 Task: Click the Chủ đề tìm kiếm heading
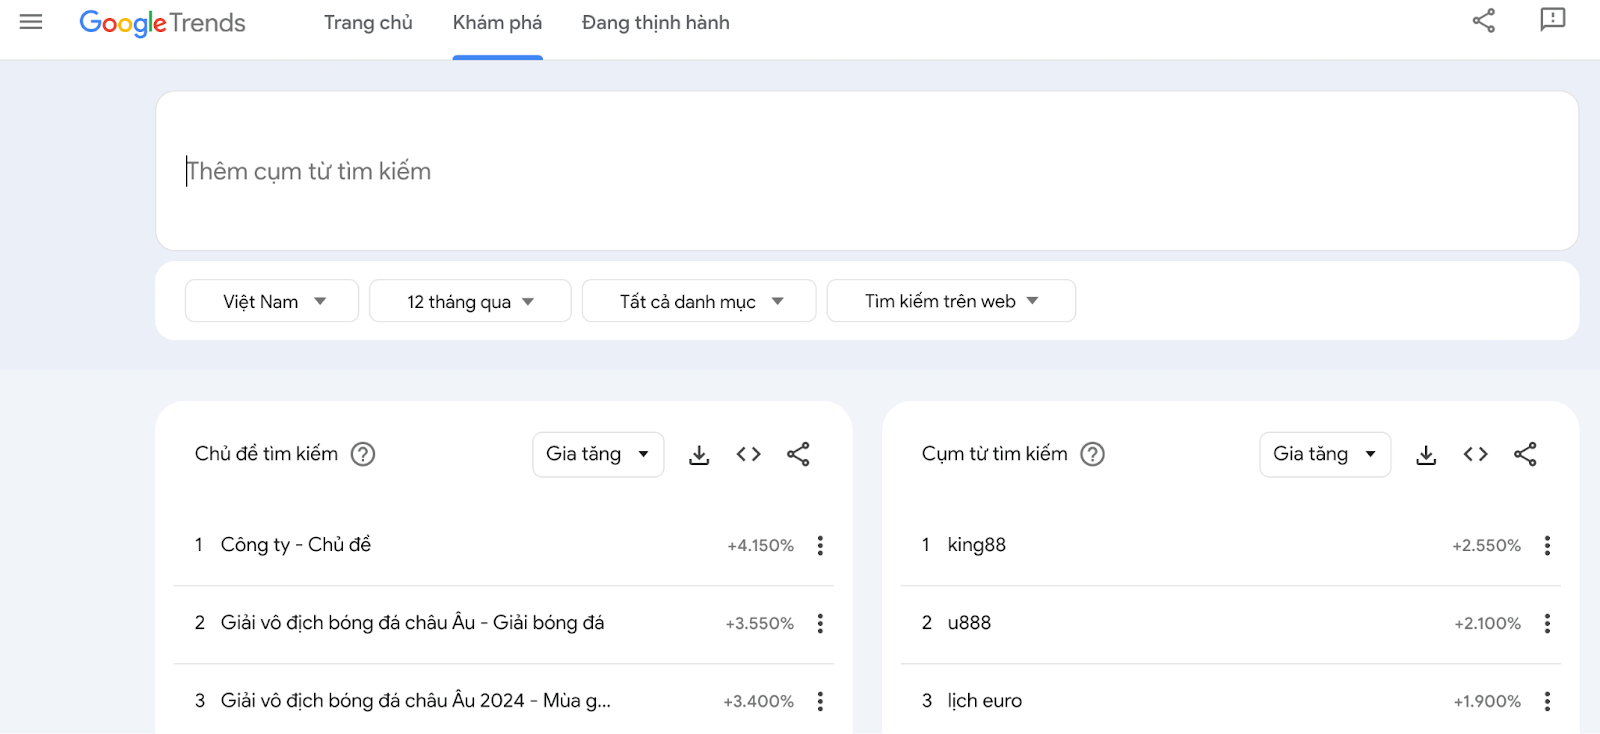point(266,454)
